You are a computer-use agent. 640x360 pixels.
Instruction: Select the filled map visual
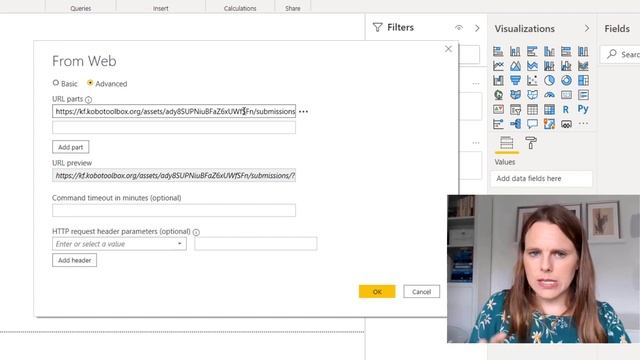pos(515,95)
